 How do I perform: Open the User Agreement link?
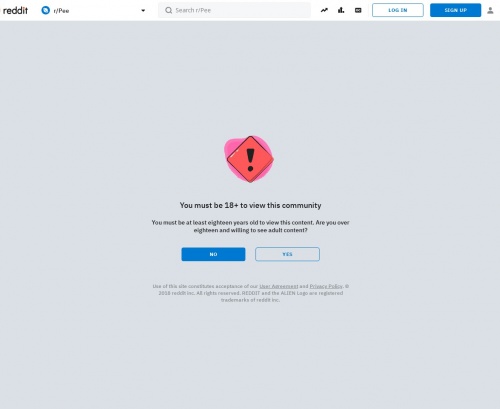pos(279,286)
